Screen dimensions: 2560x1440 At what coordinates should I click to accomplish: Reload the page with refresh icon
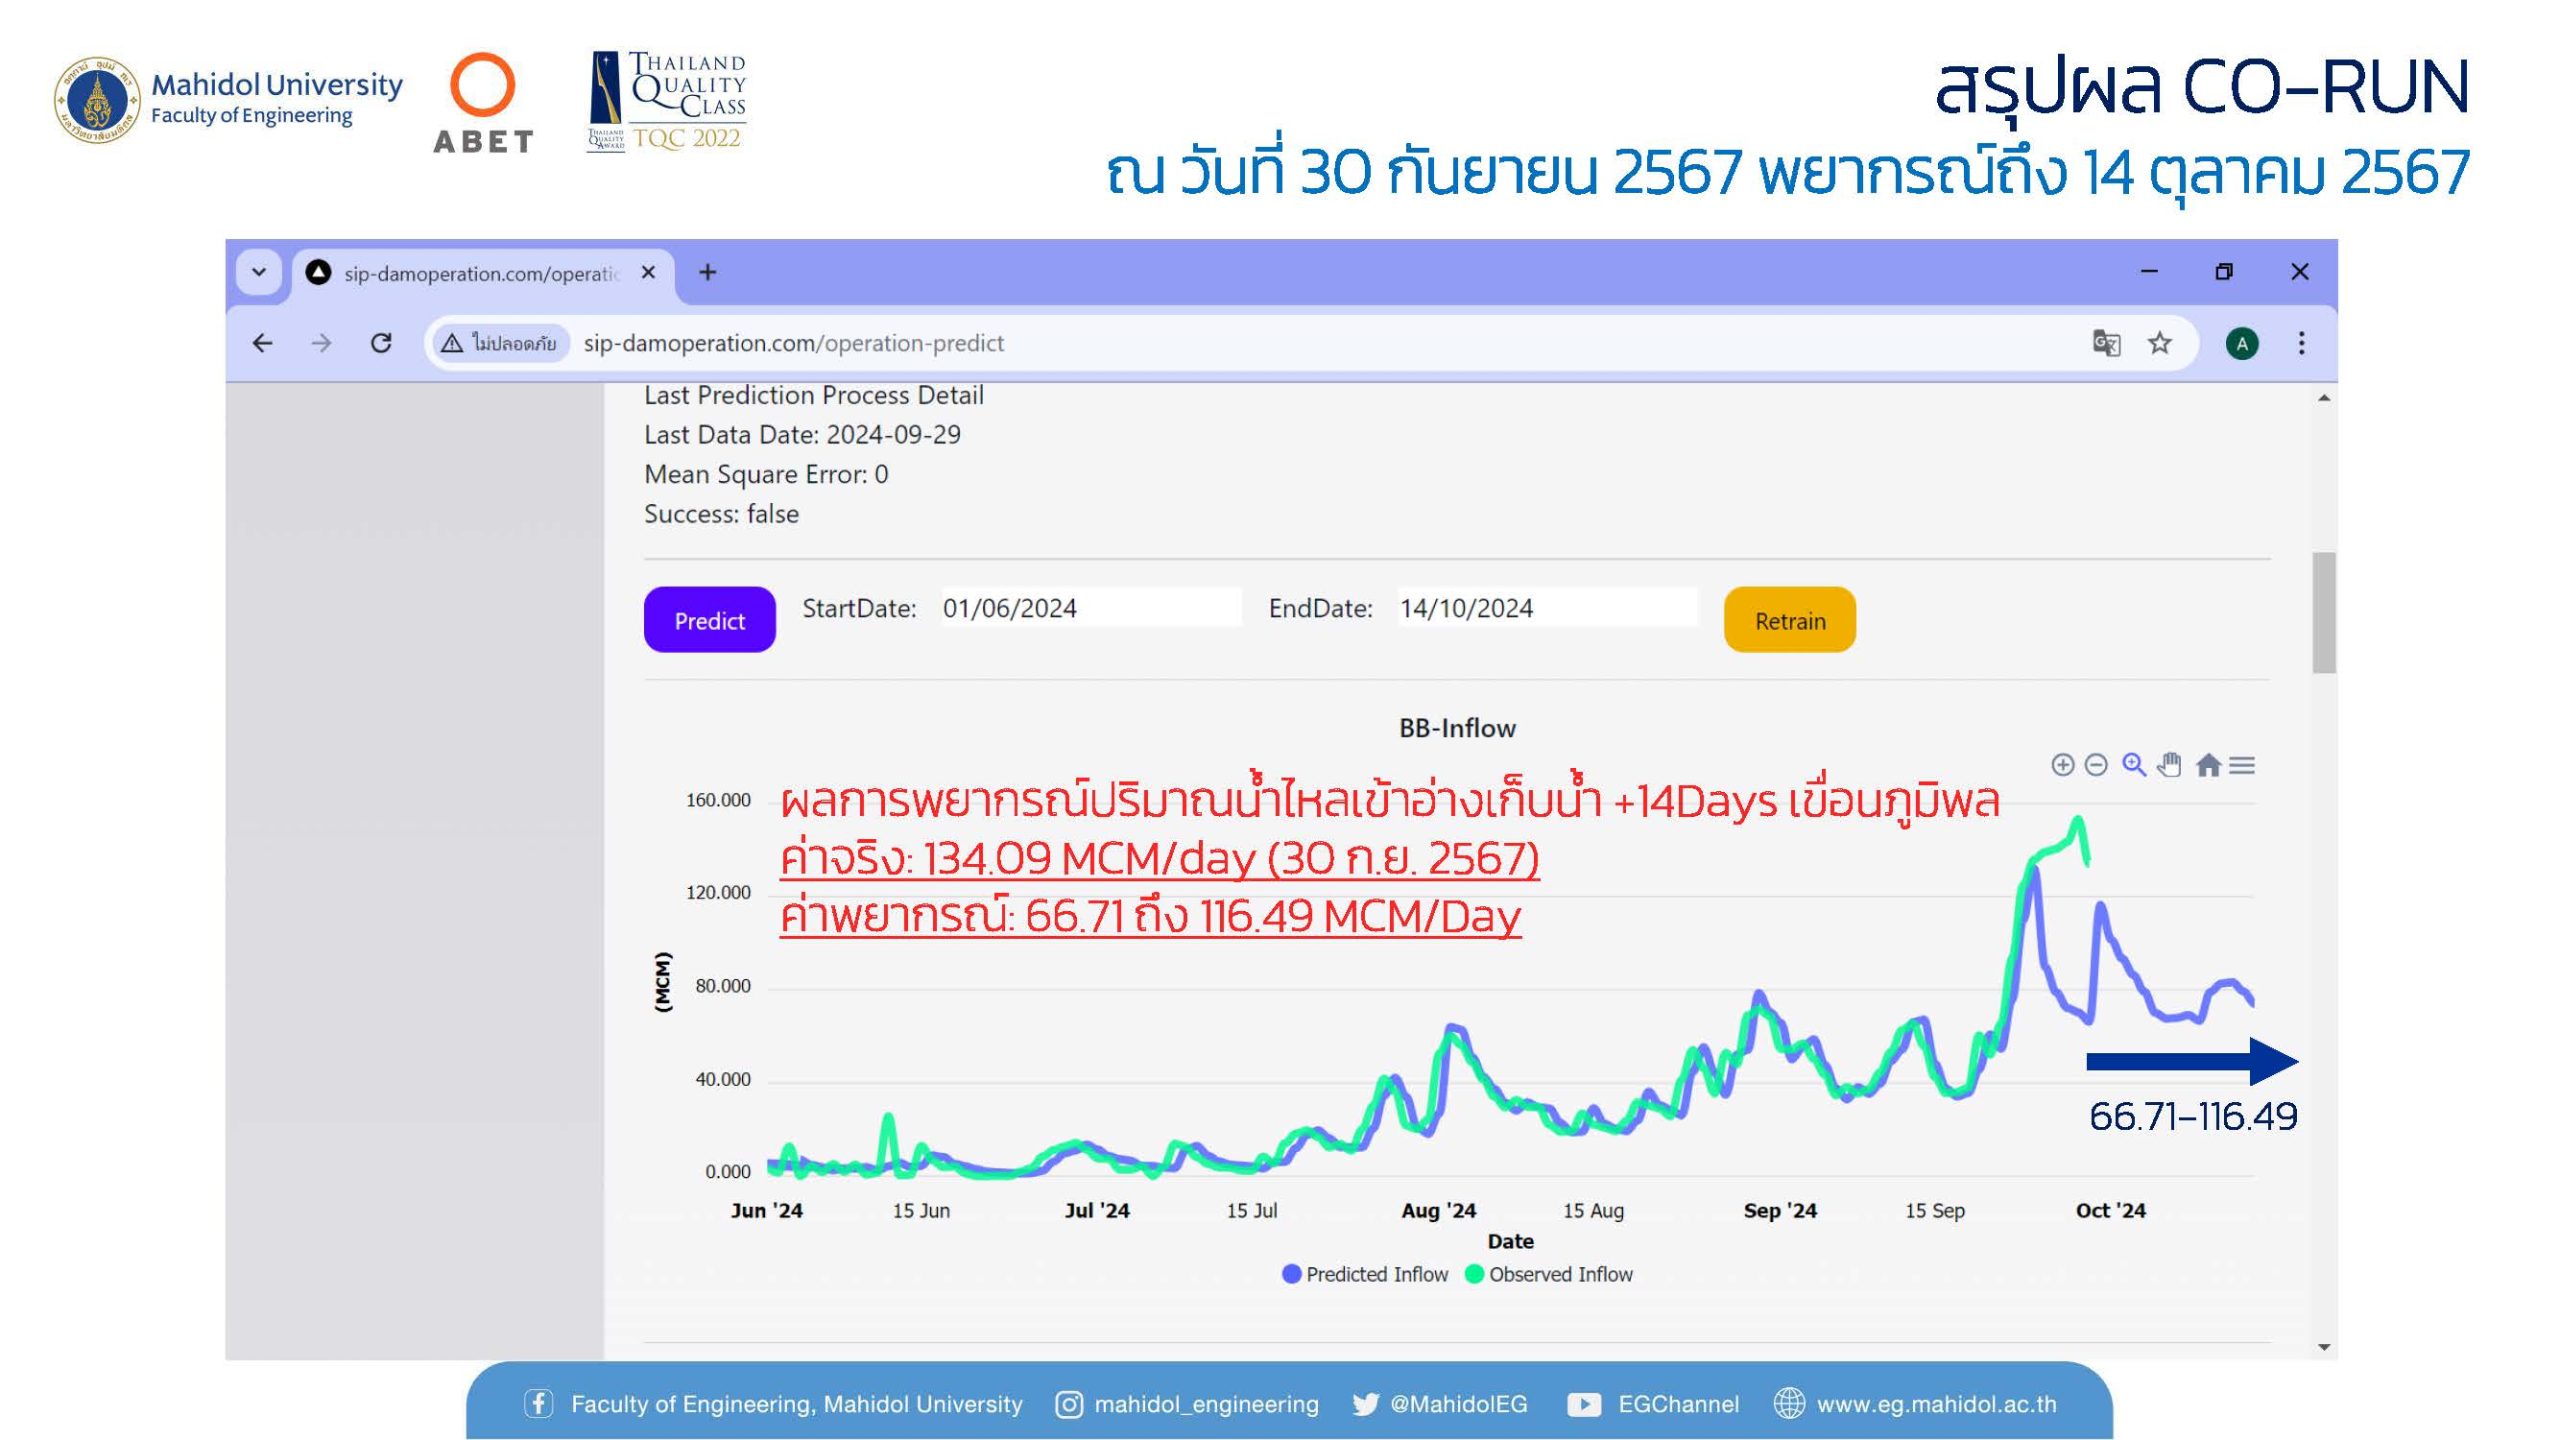coord(381,343)
